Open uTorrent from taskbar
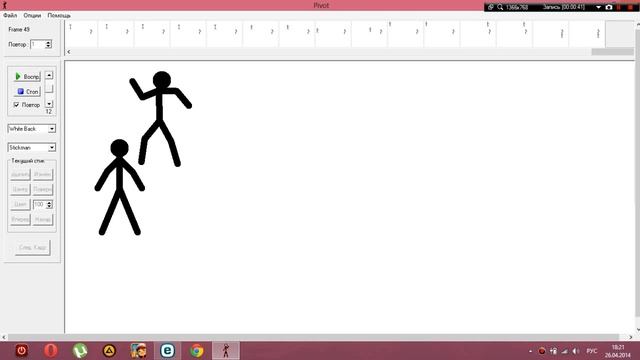 tap(80, 351)
